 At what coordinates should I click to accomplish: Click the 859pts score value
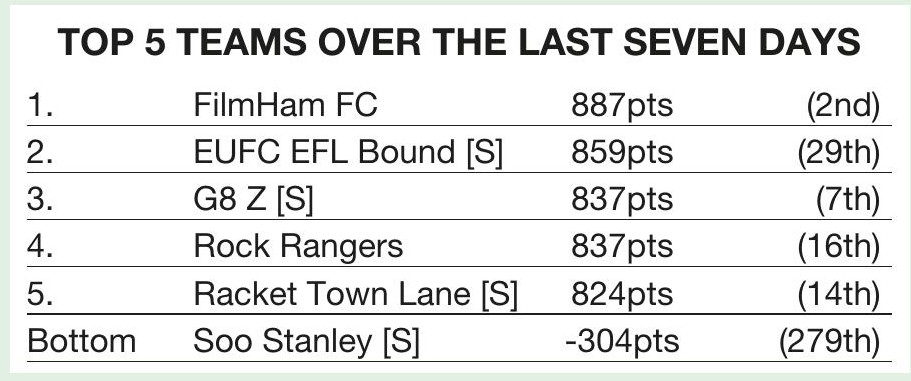(x=622, y=153)
